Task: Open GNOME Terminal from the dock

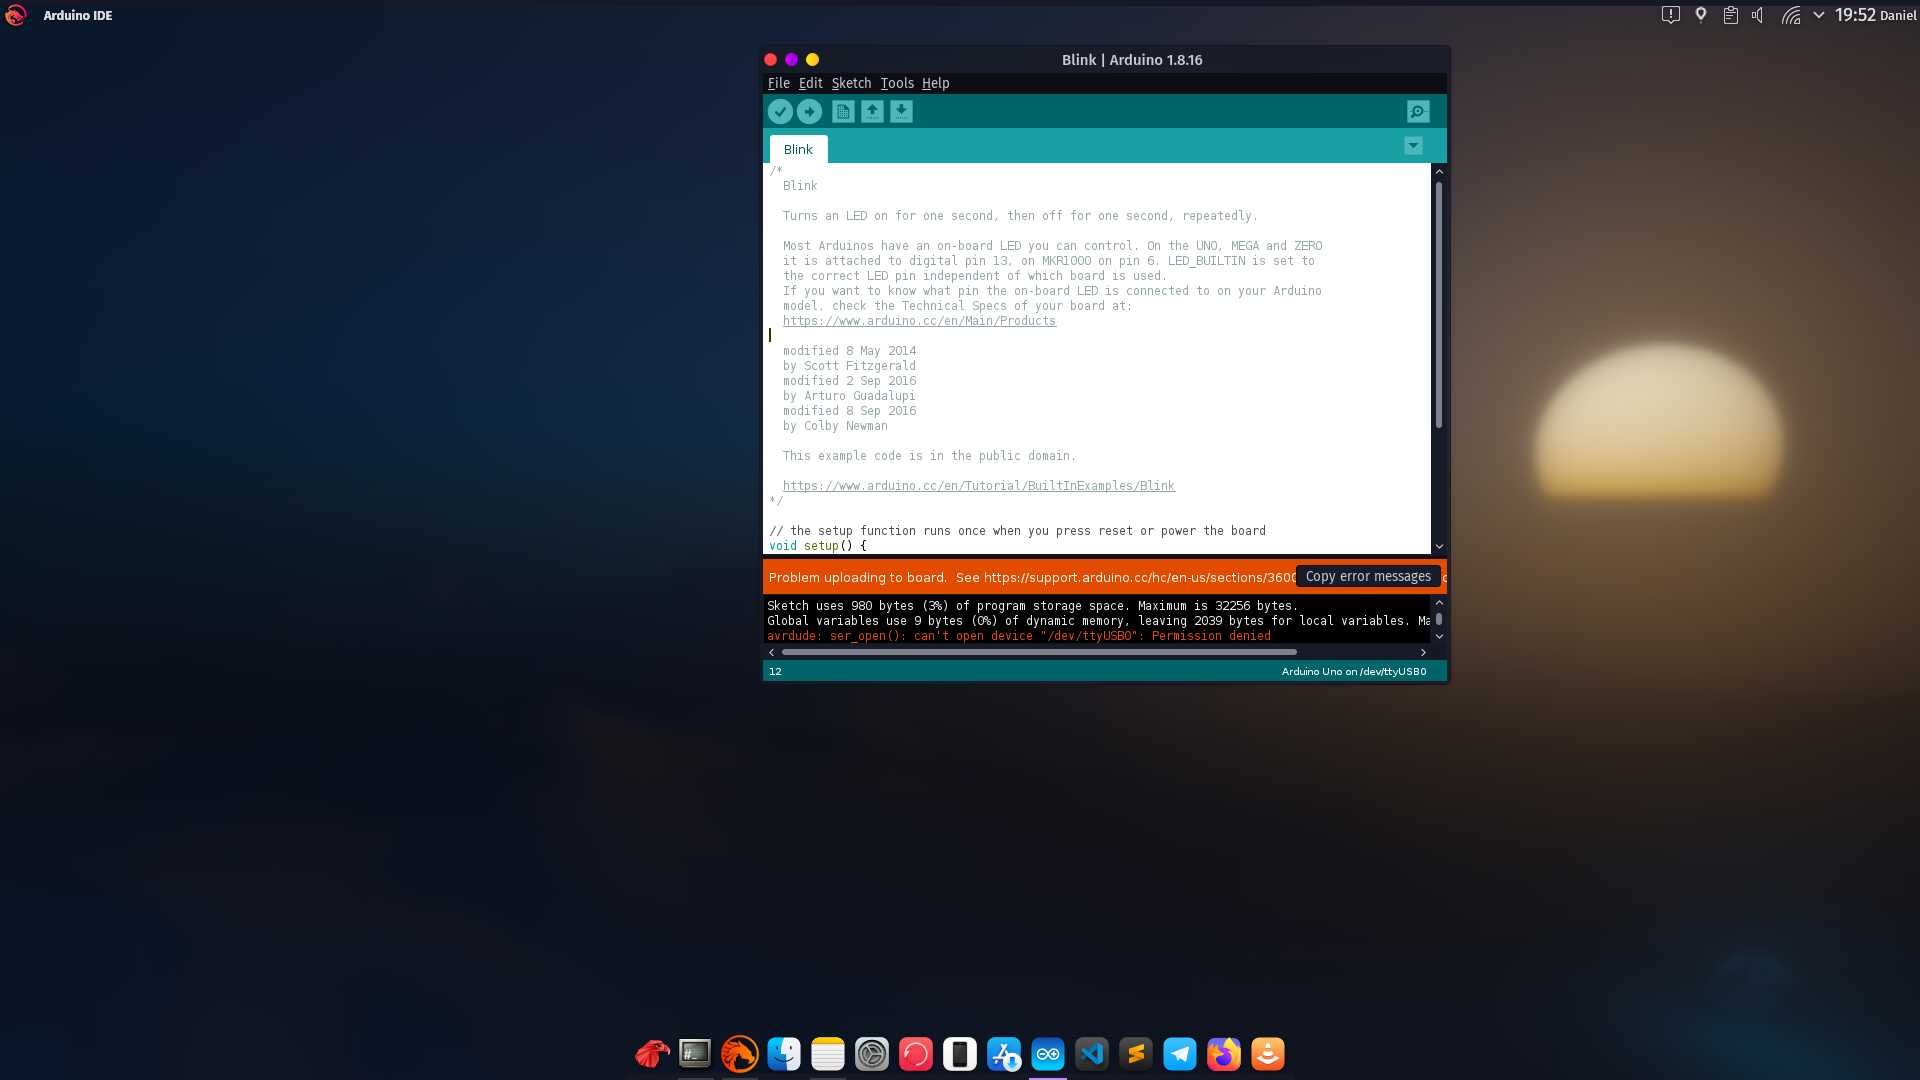Action: [695, 1053]
